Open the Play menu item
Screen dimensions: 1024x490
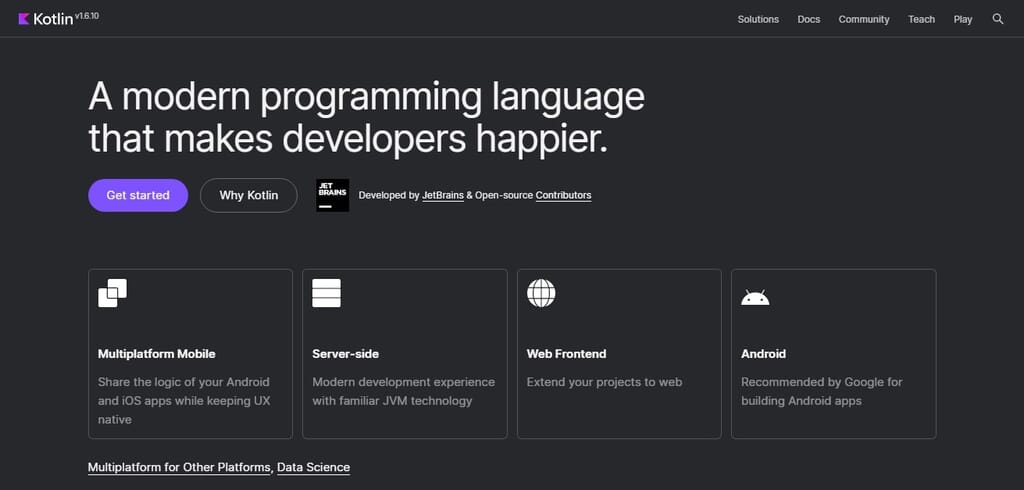(x=963, y=20)
